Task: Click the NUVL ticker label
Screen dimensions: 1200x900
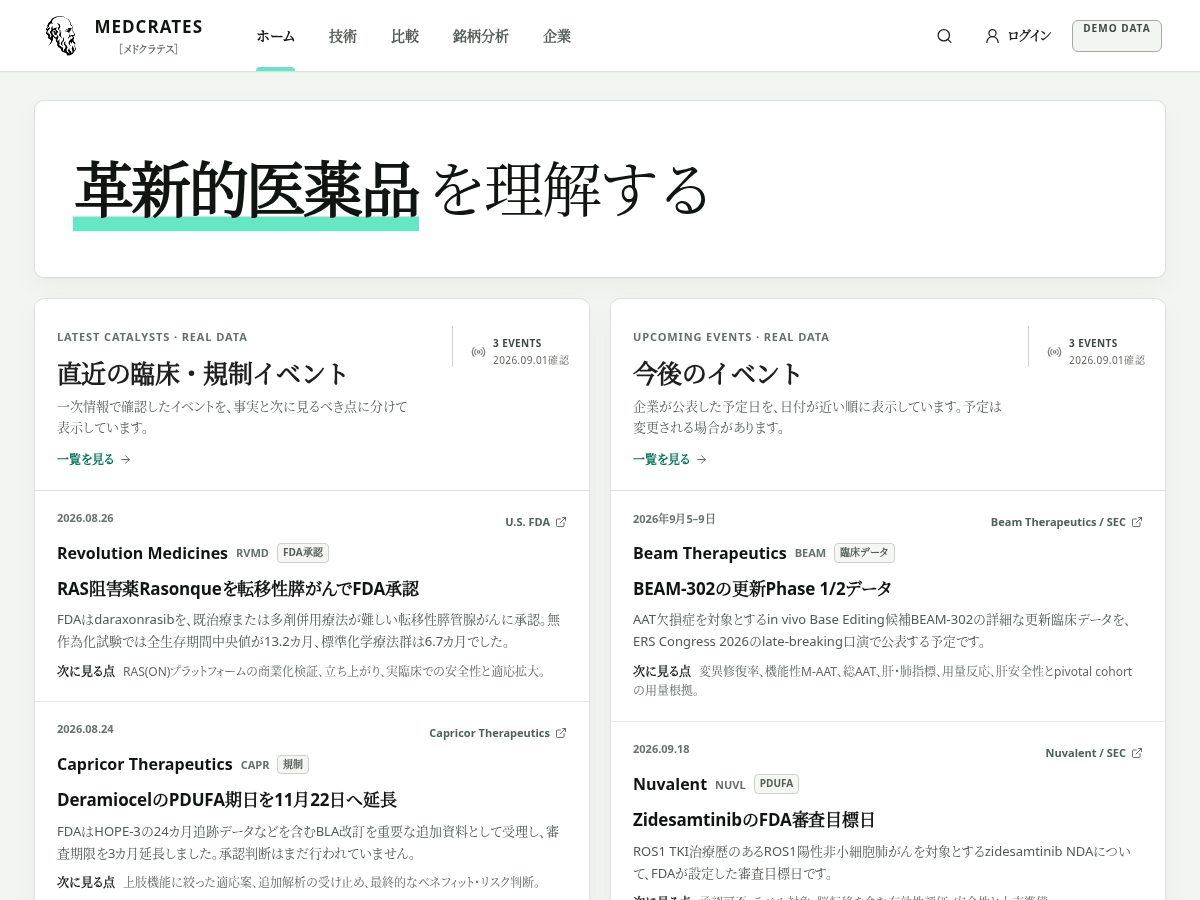Action: click(730, 785)
